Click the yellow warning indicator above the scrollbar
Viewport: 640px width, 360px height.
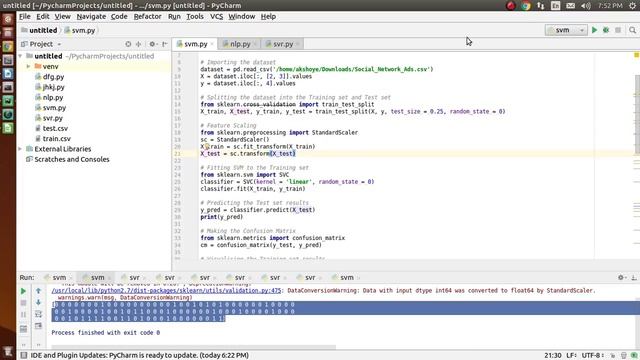[636, 55]
